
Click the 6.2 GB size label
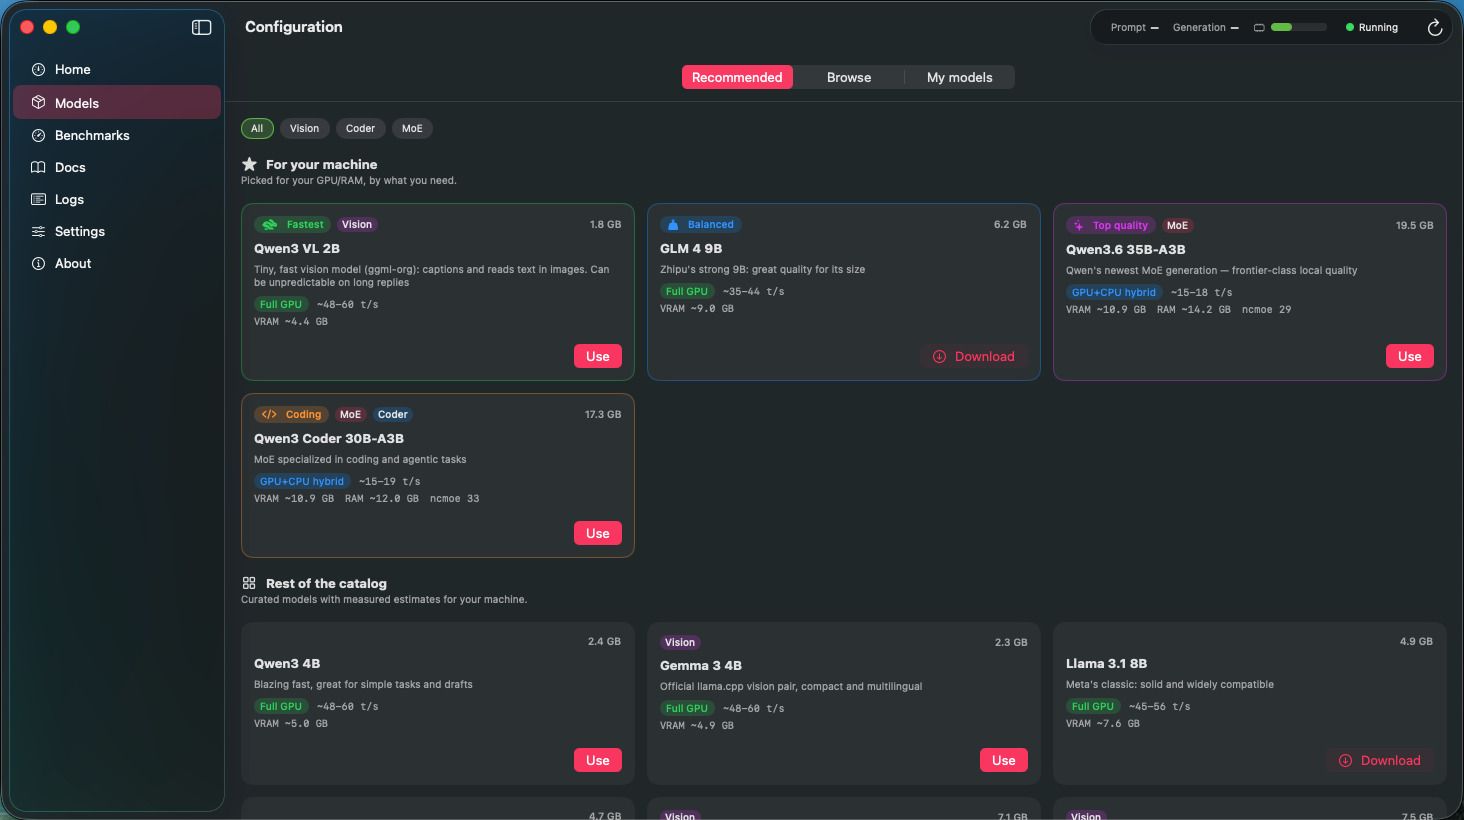click(x=1010, y=225)
